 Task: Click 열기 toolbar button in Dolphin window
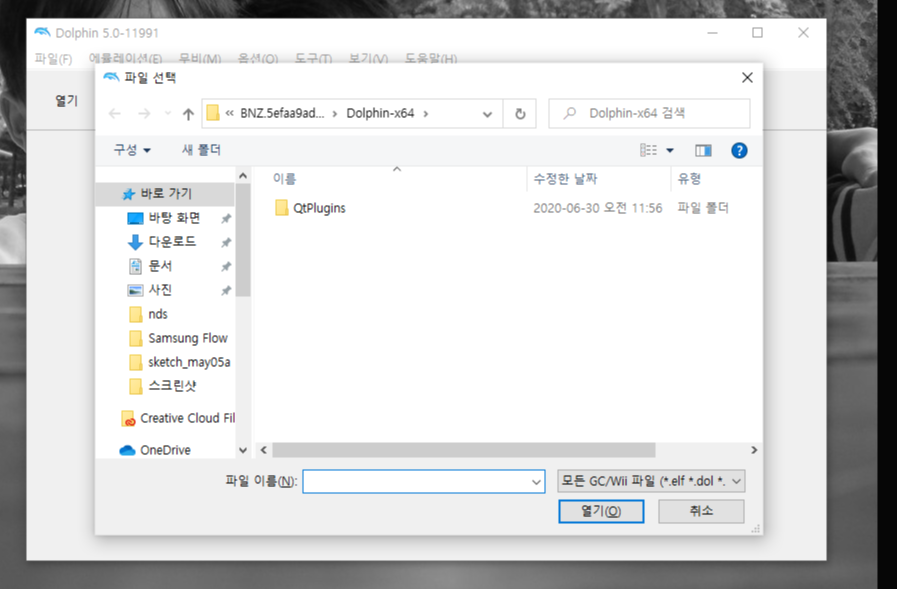(x=66, y=101)
